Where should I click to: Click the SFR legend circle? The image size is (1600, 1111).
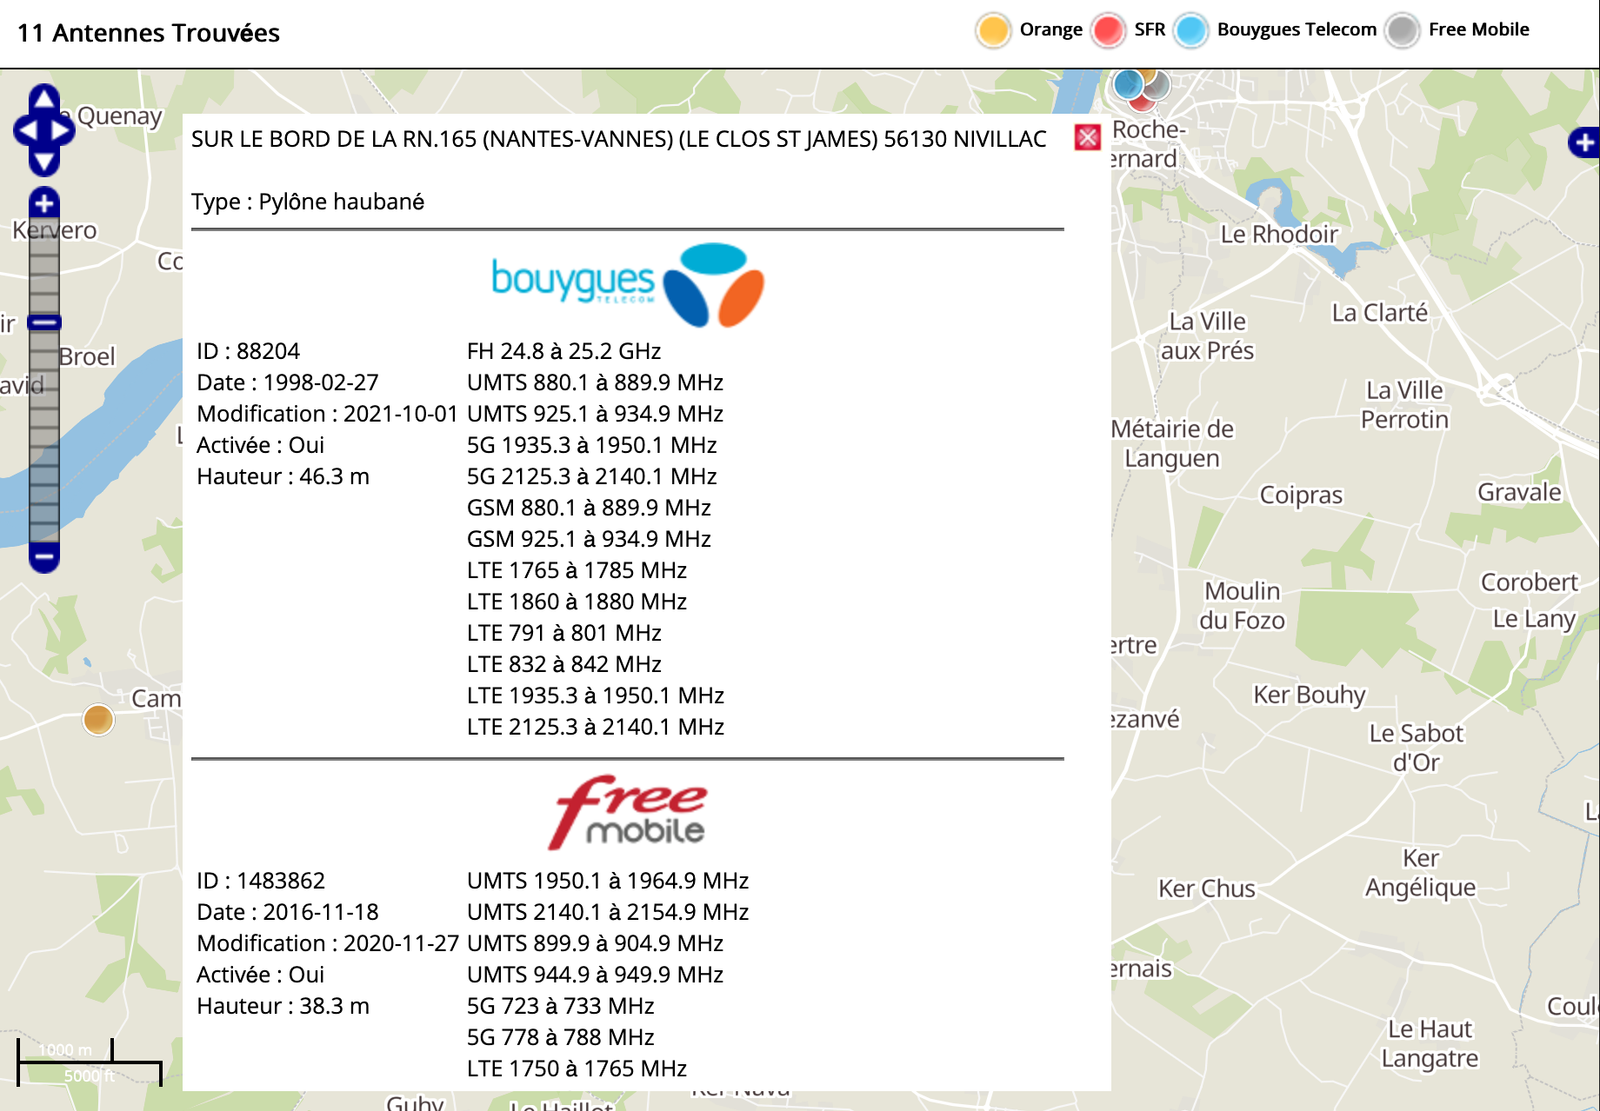[x=1108, y=30]
